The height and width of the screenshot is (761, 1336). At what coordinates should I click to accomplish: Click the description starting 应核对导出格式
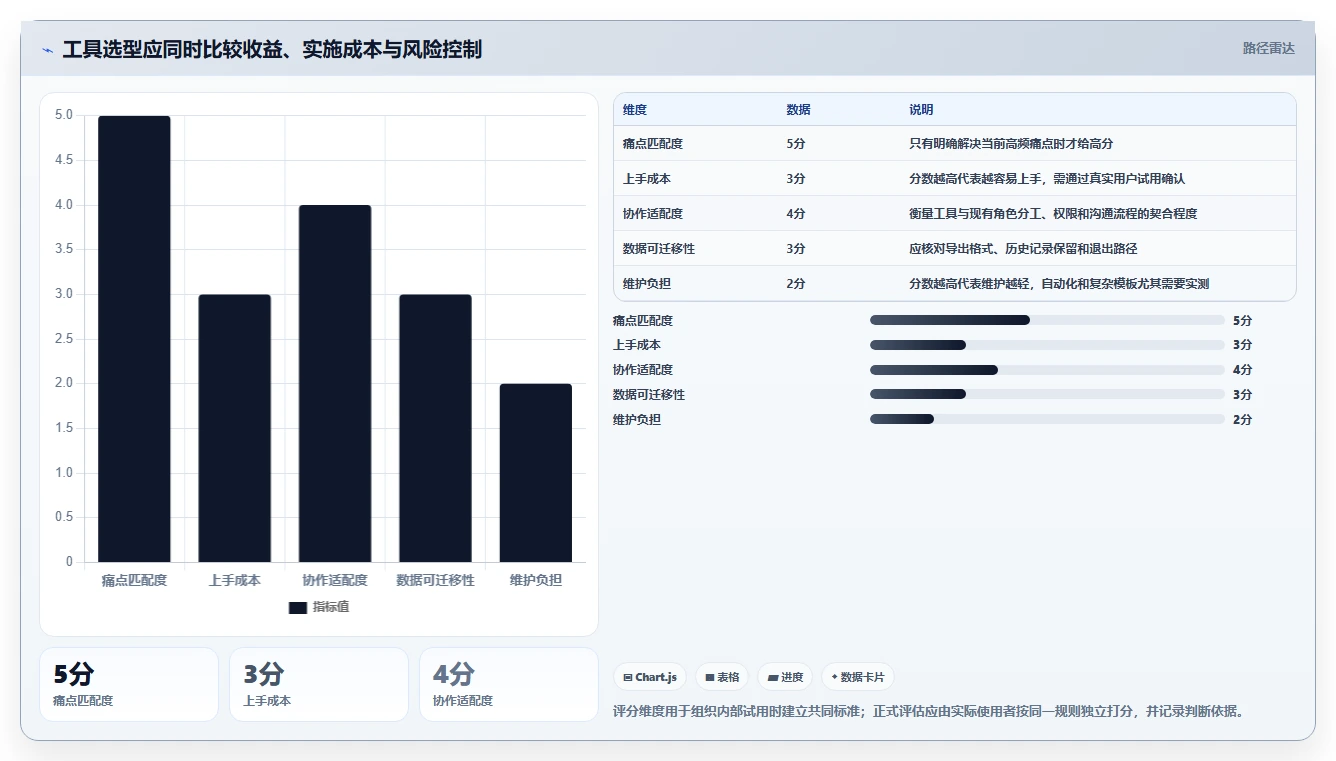pos(1023,249)
